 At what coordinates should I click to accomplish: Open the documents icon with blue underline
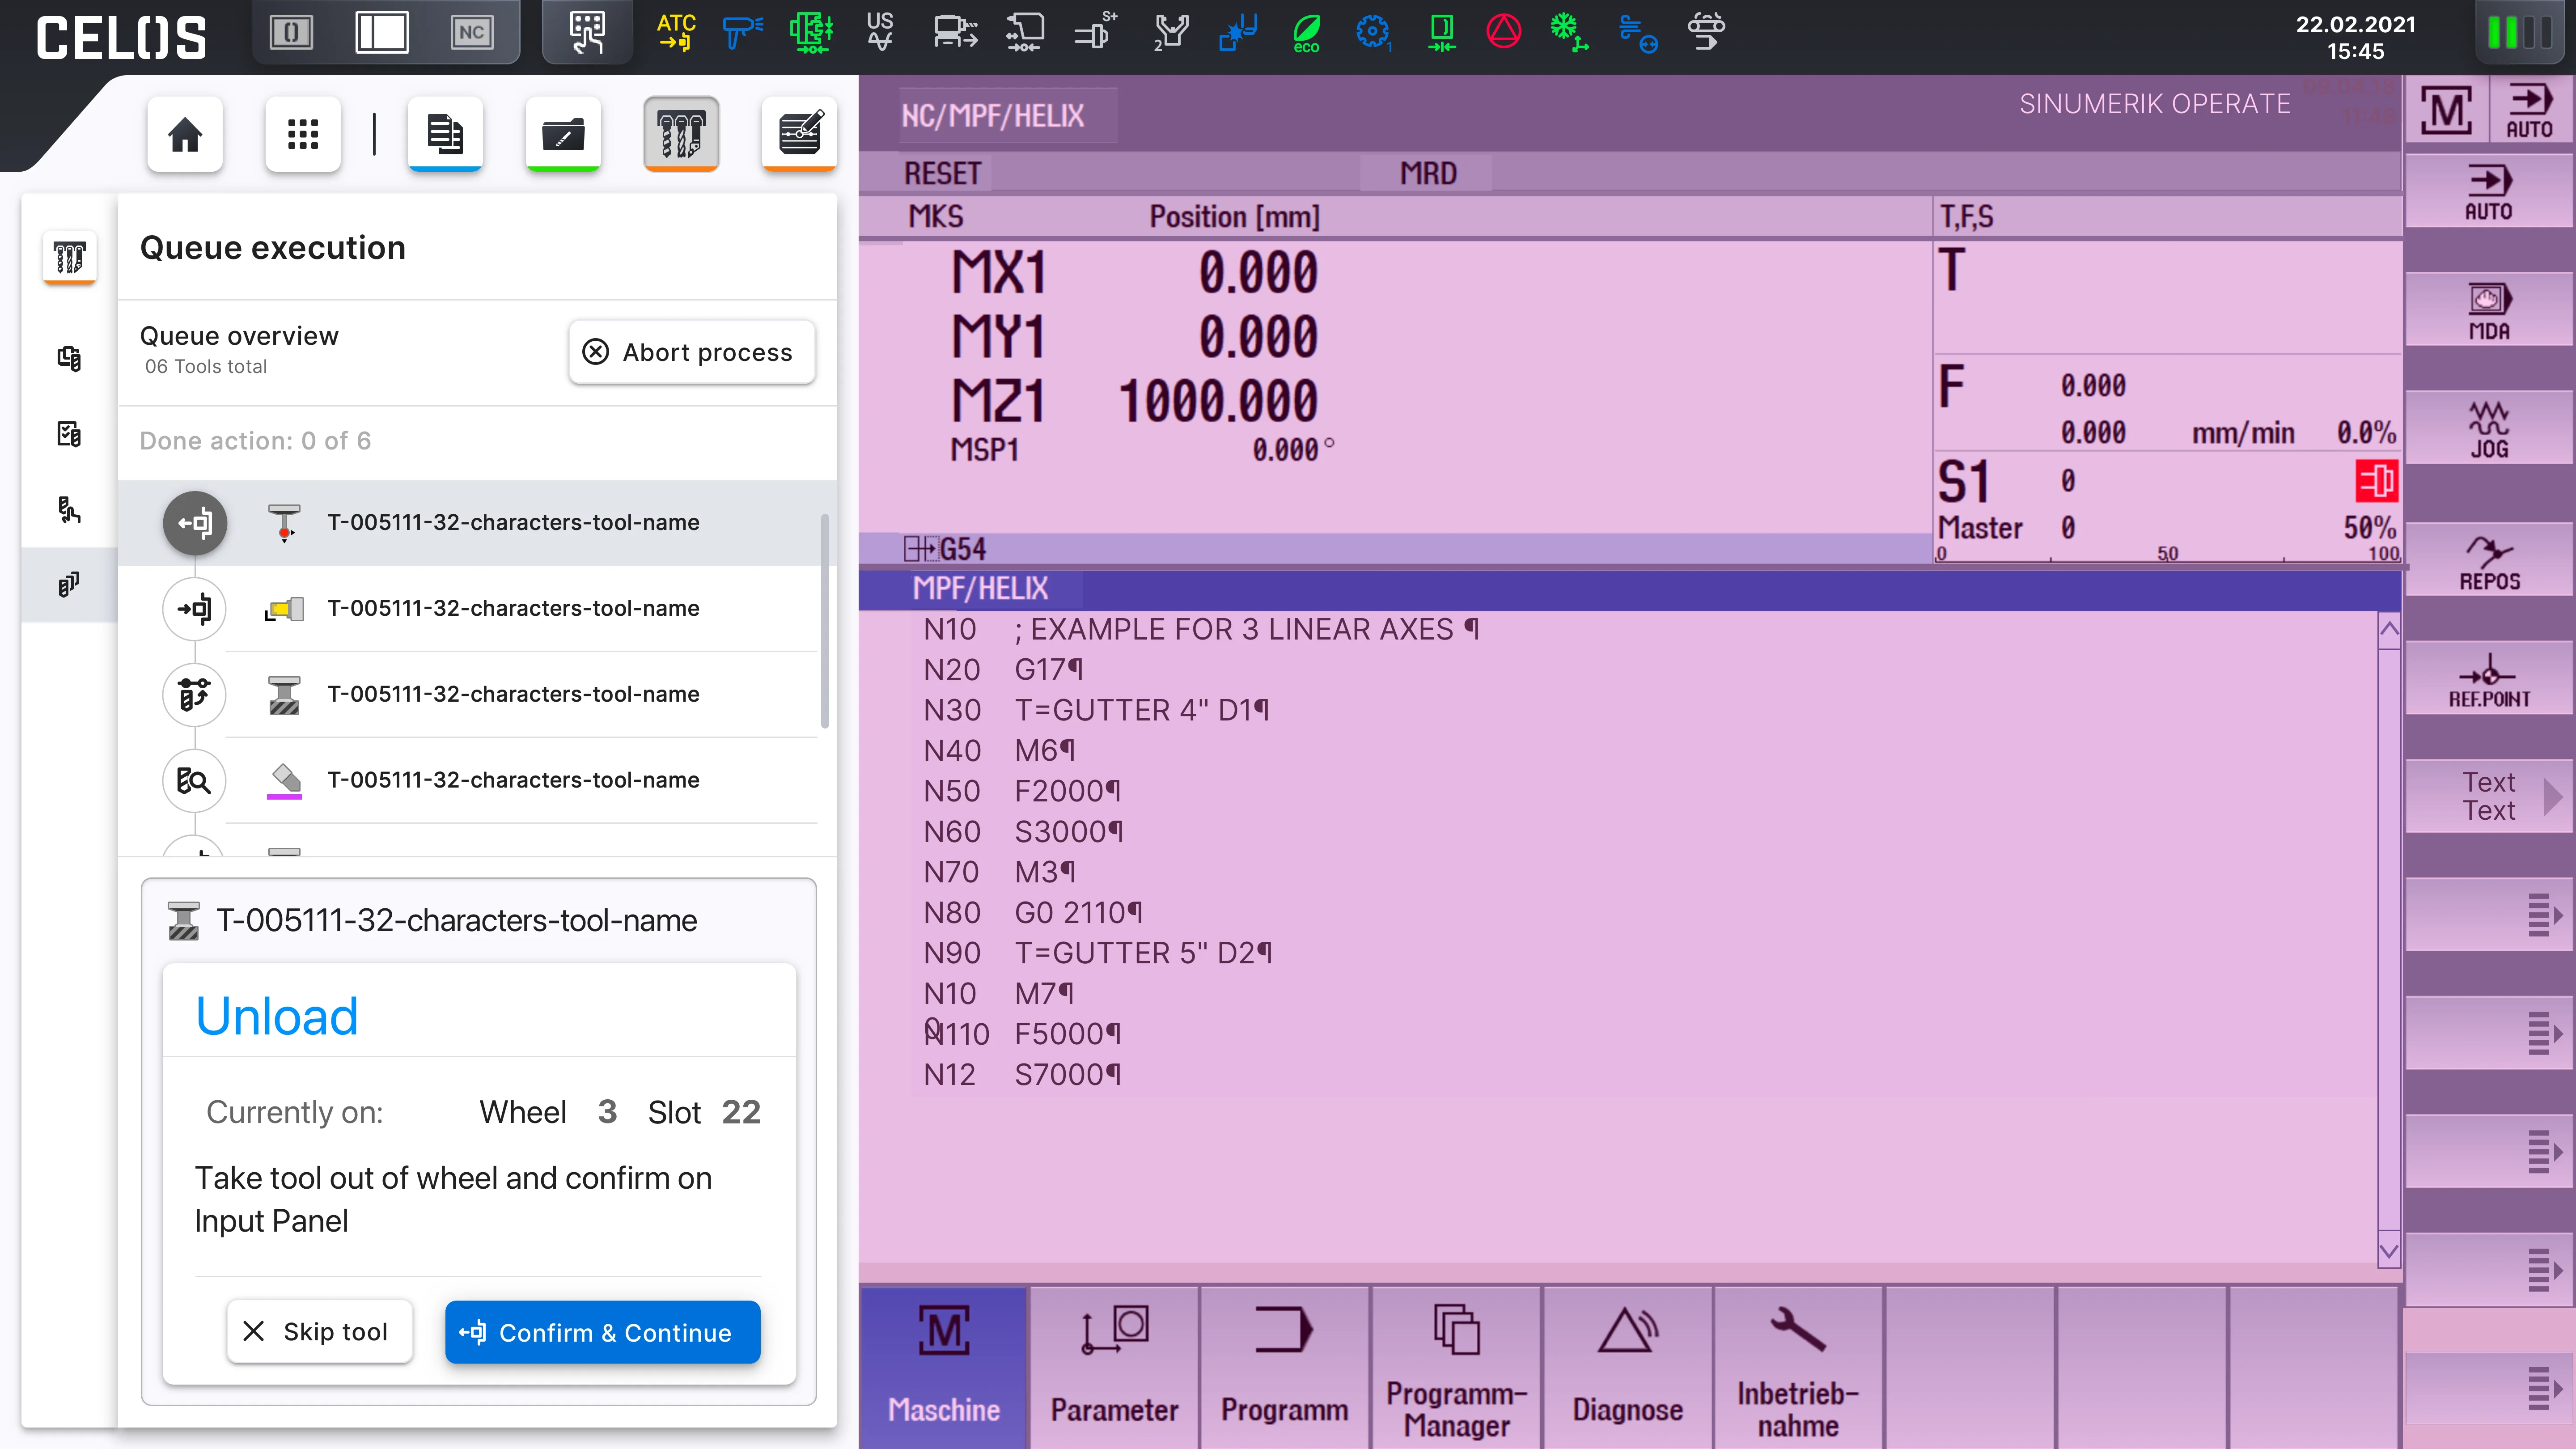pyautogui.click(x=445, y=134)
